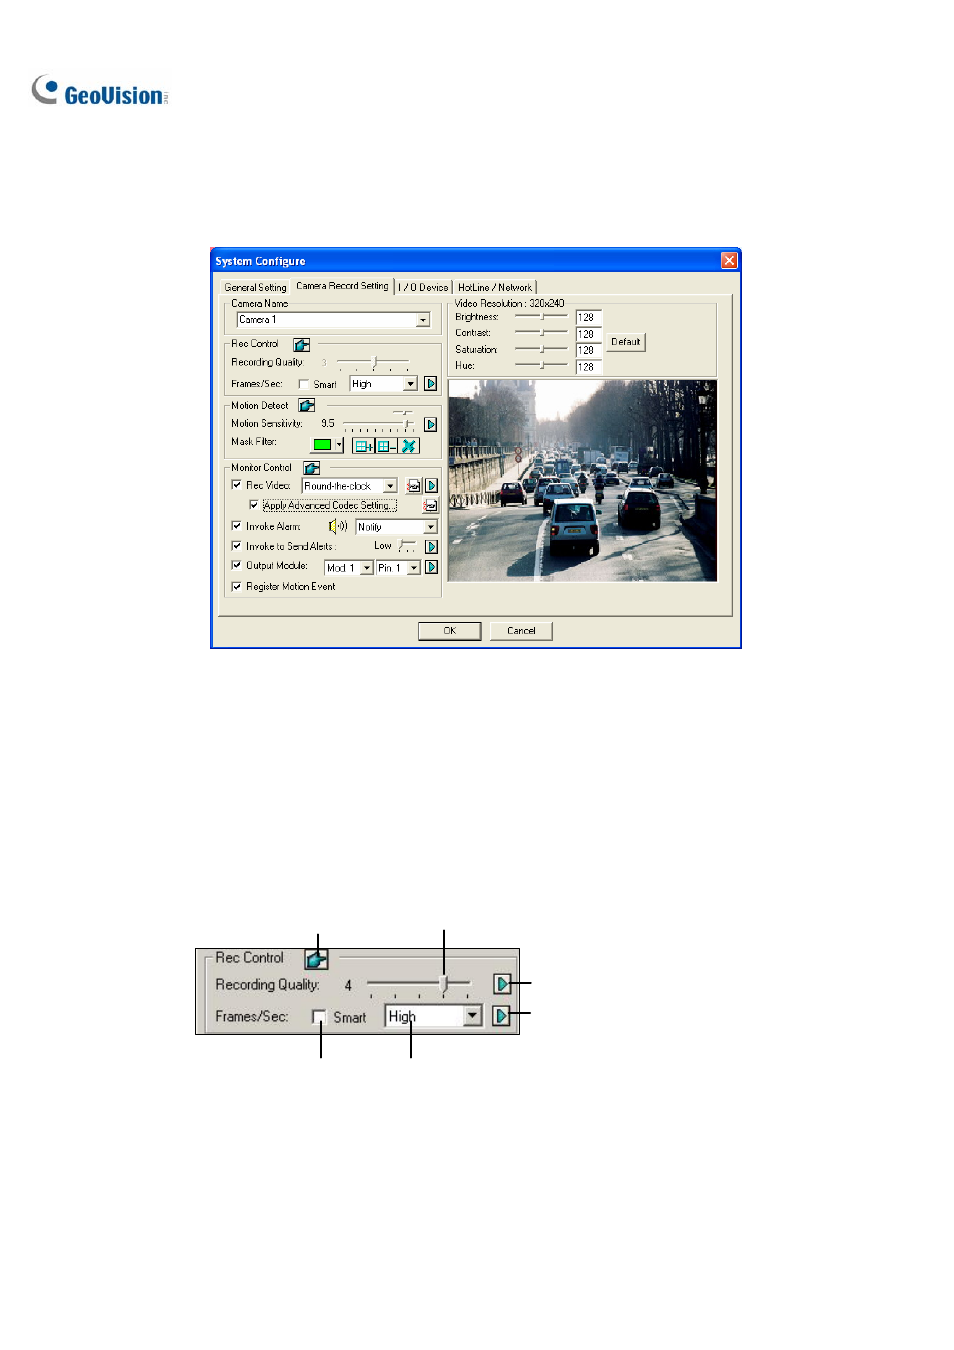Click the Contrast value field

pos(589,334)
